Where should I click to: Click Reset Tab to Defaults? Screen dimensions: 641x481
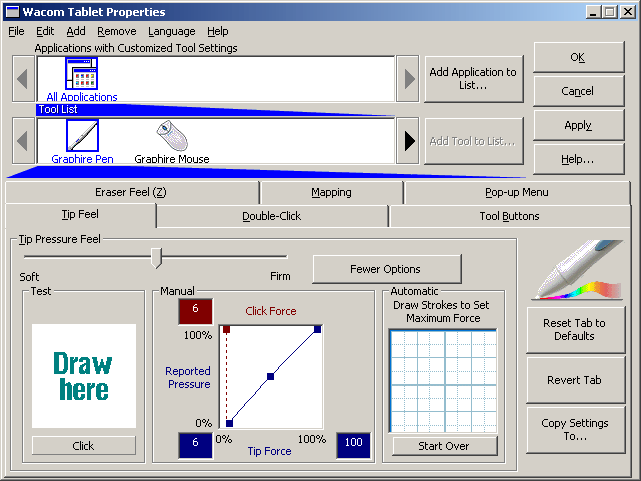coord(575,329)
